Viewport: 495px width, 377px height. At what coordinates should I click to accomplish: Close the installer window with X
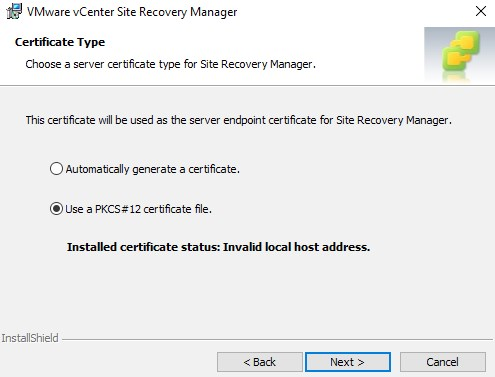[x=481, y=11]
